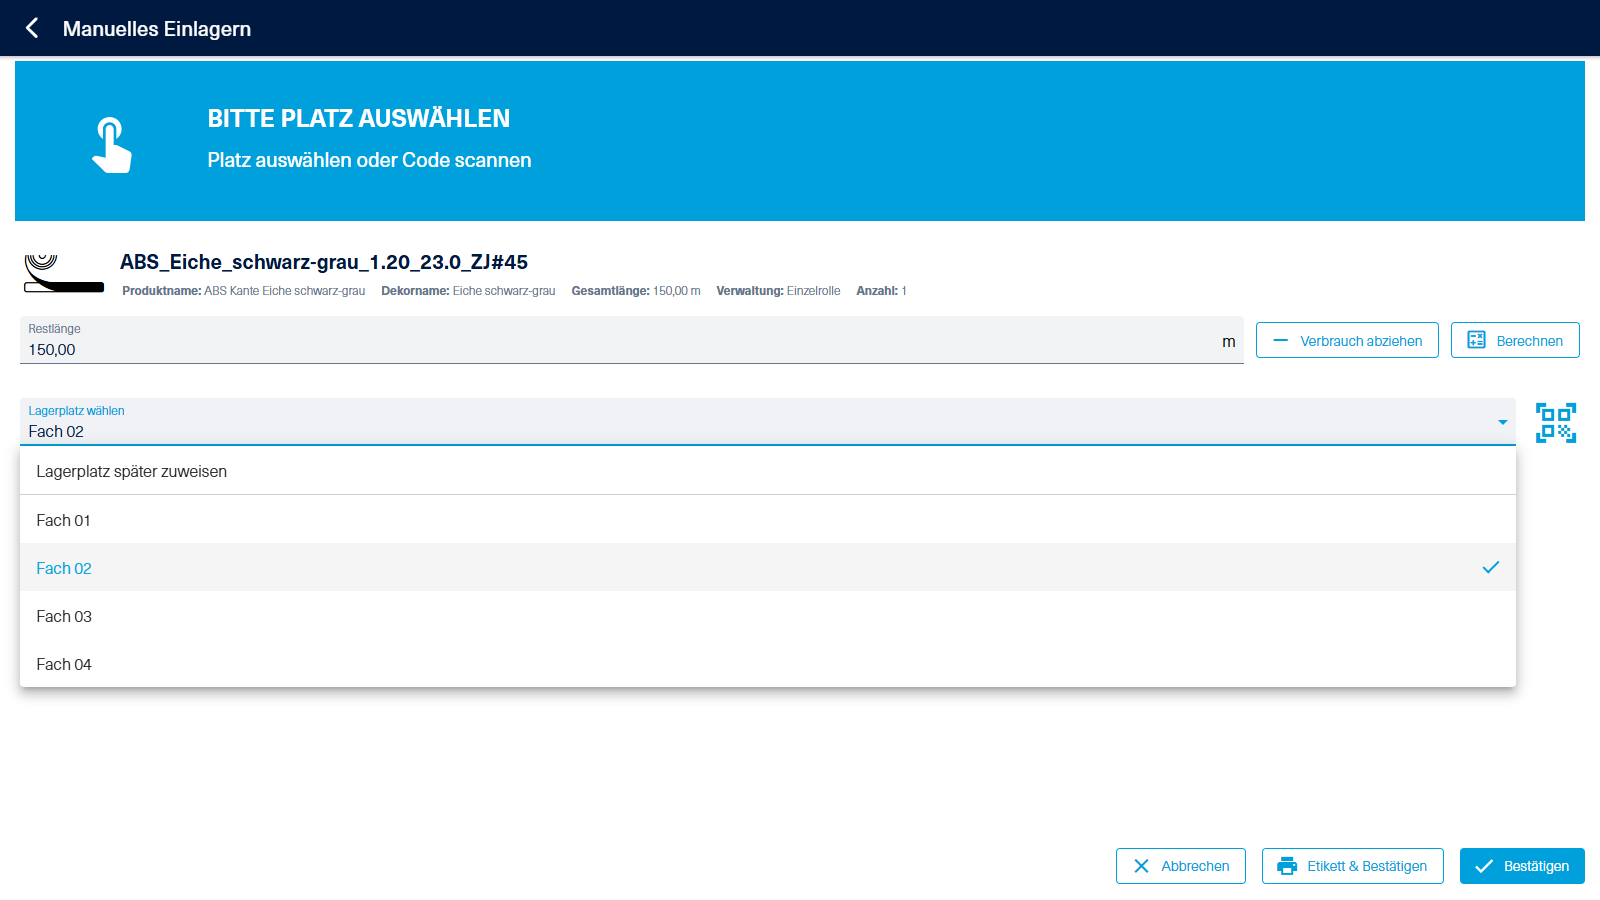Click Verbrauch abziehen button

coord(1347,340)
